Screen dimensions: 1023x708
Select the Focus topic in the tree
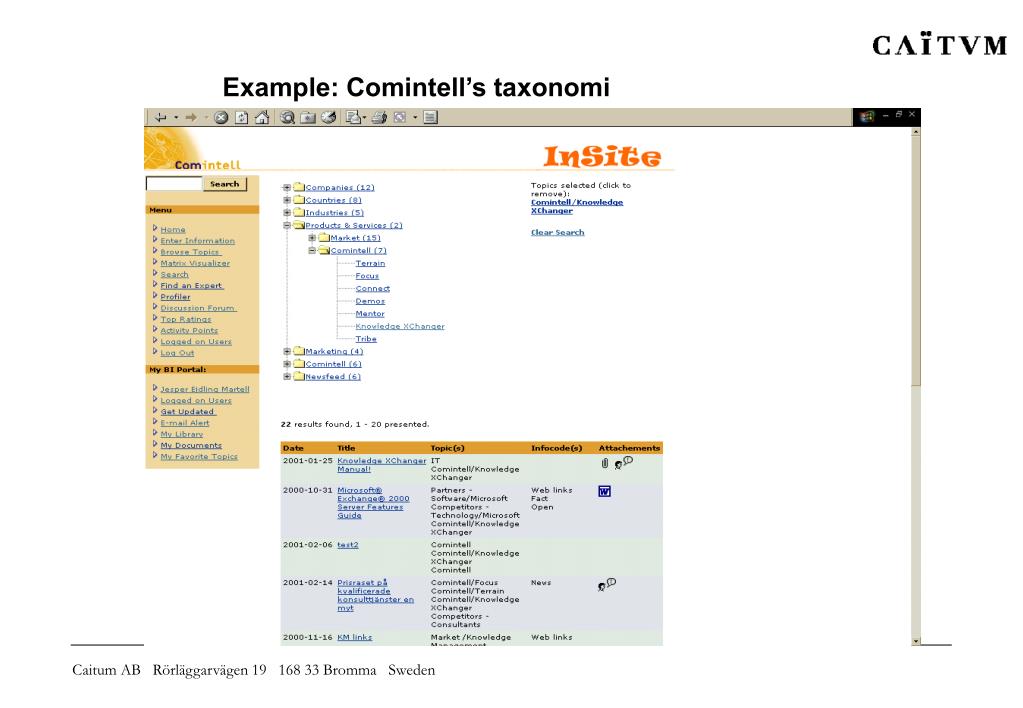[x=367, y=276]
